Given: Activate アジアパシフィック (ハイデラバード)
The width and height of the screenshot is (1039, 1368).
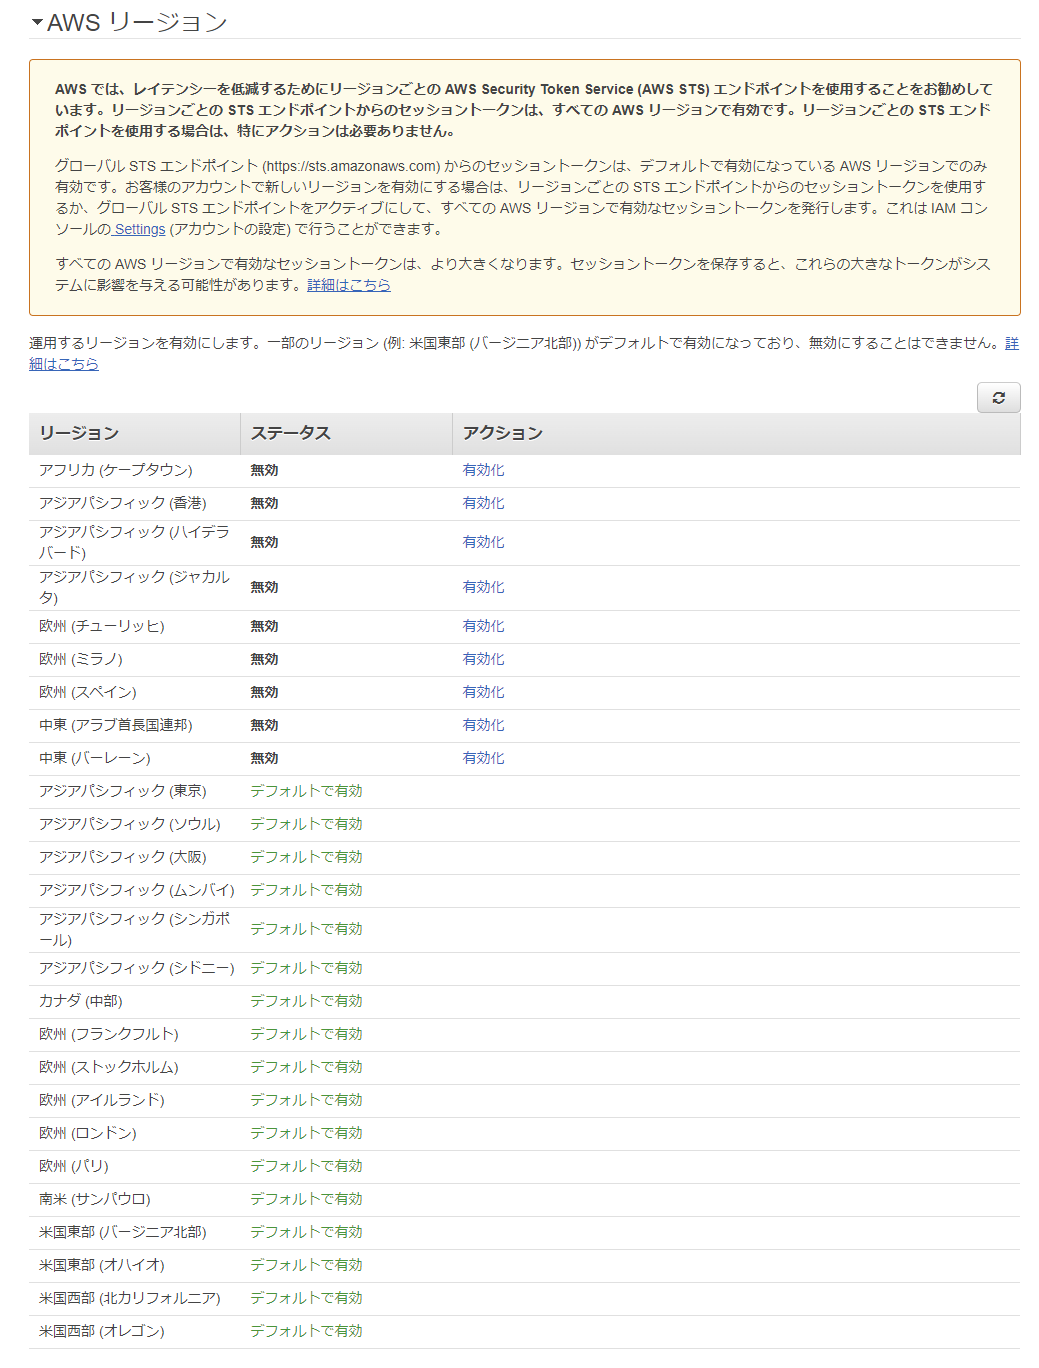Looking at the screenshot, I should click(483, 542).
